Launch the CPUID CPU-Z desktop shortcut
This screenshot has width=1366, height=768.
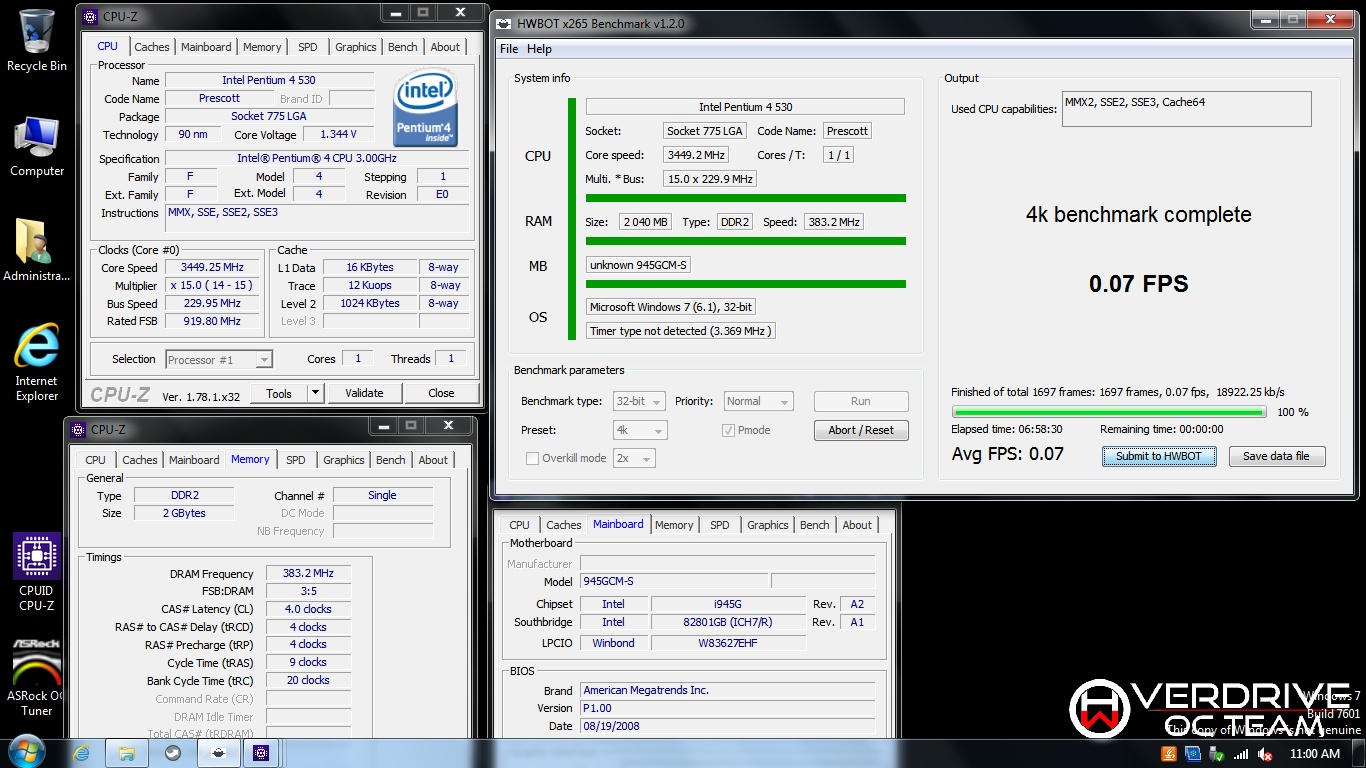pyautogui.click(x=36, y=570)
